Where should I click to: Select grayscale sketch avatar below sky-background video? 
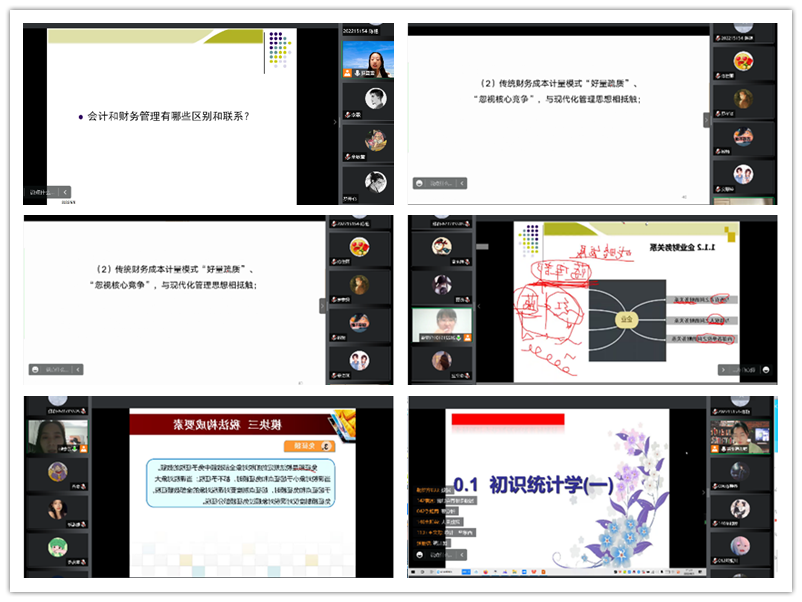(x=375, y=98)
